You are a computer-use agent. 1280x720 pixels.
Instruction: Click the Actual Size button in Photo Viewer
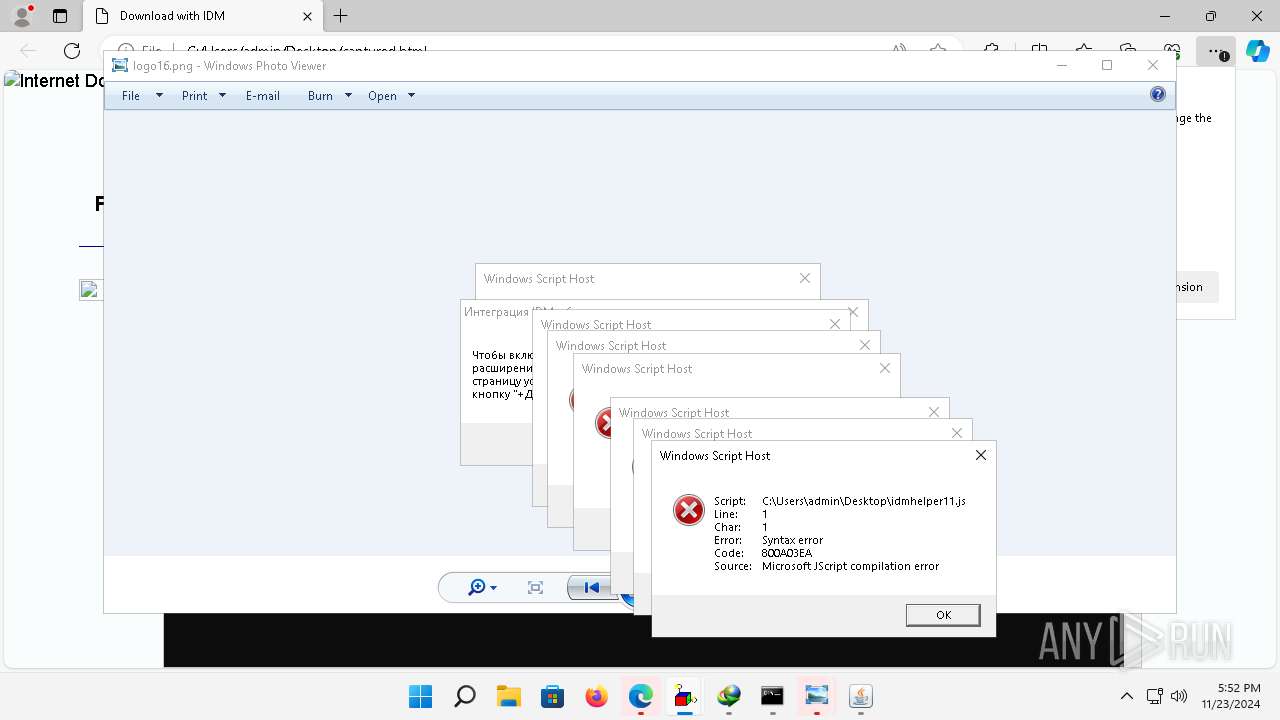(x=535, y=588)
